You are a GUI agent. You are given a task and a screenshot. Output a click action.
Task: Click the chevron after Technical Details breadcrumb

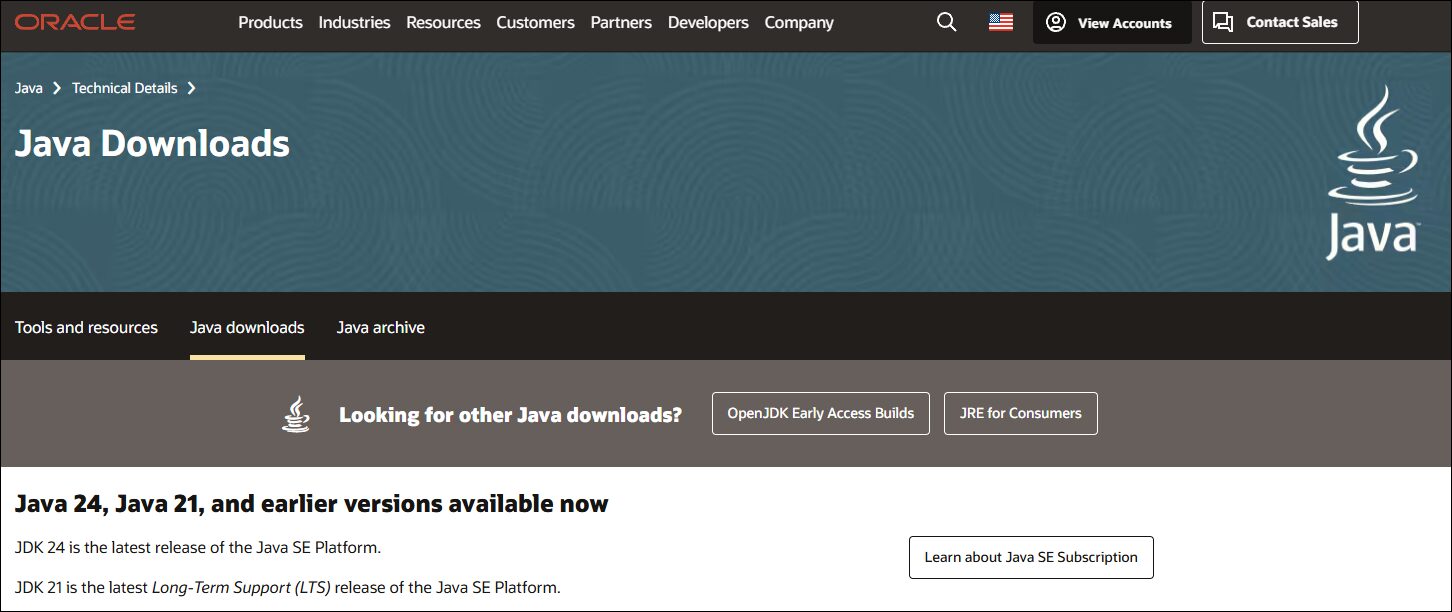pyautogui.click(x=191, y=88)
